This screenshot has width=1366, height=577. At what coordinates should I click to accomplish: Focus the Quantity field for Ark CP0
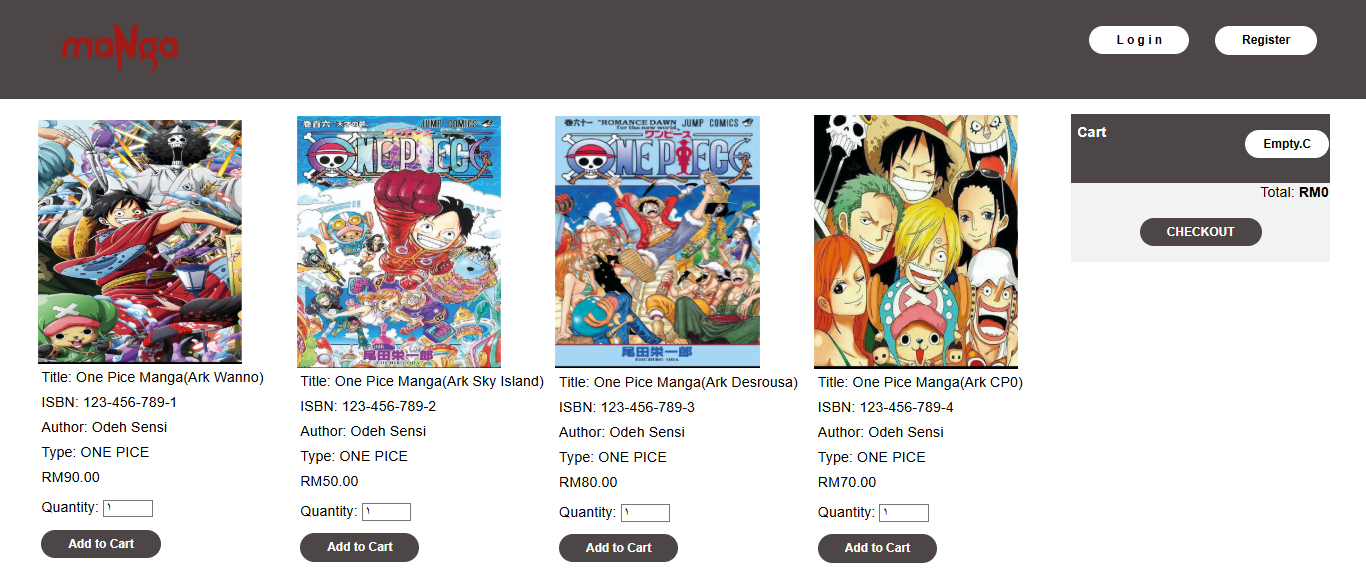(x=904, y=513)
